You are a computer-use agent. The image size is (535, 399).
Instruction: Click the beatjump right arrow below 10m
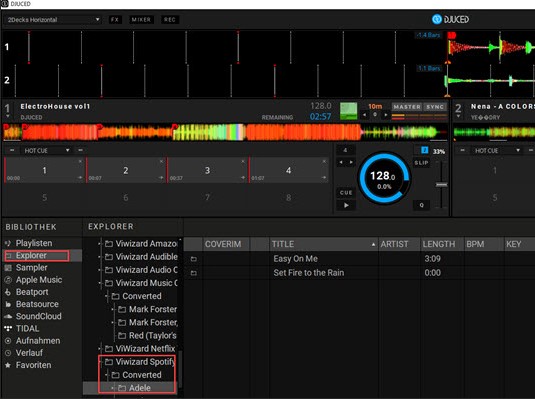386,115
